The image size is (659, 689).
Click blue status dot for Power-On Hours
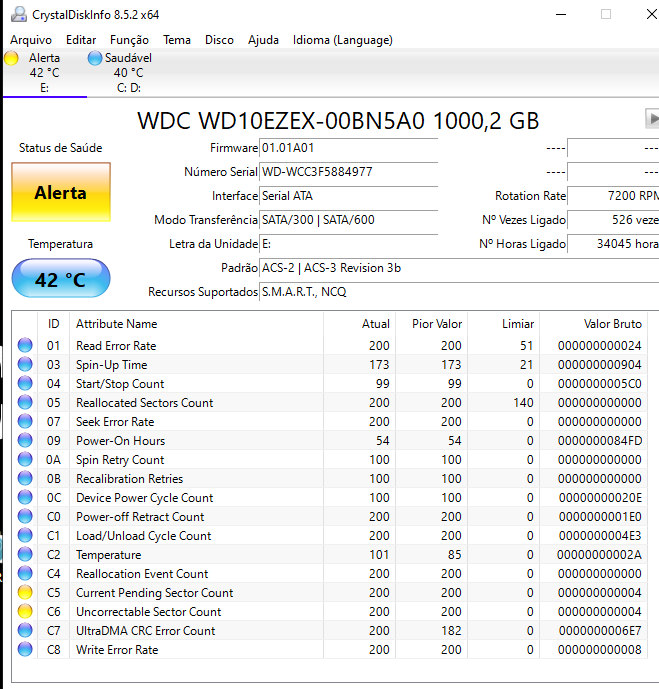pyautogui.click(x=25, y=440)
